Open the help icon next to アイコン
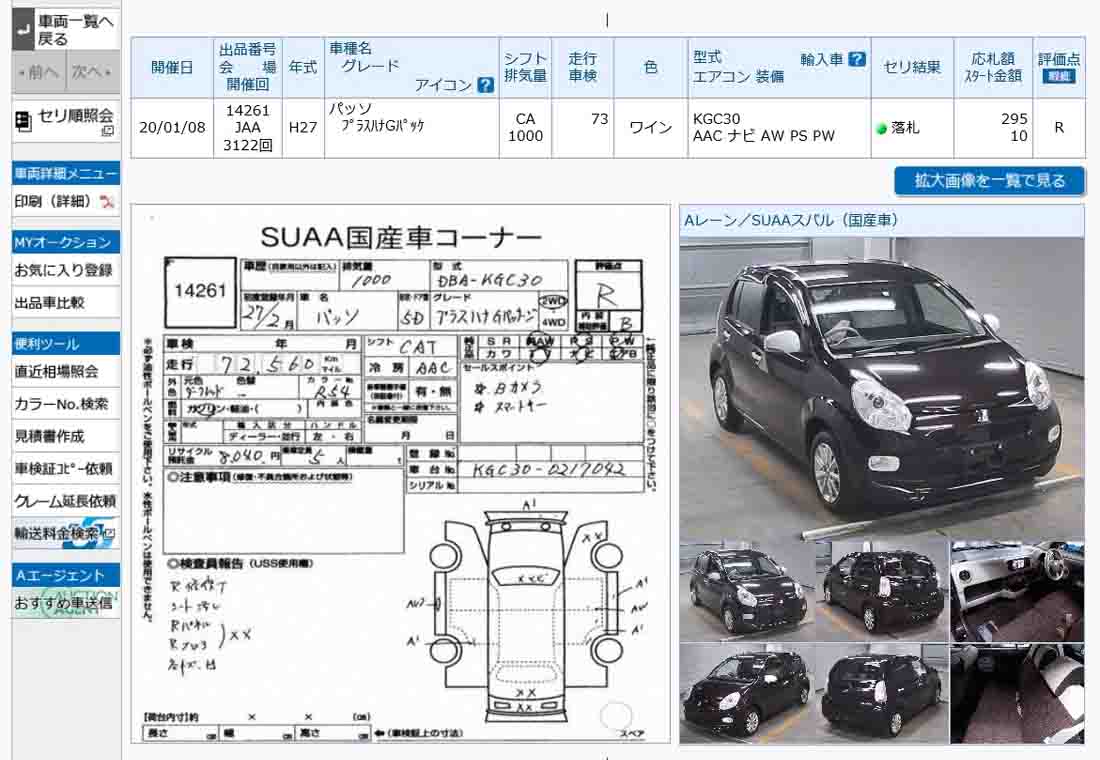Image resolution: width=1100 pixels, height=760 pixels. pyautogui.click(x=485, y=85)
